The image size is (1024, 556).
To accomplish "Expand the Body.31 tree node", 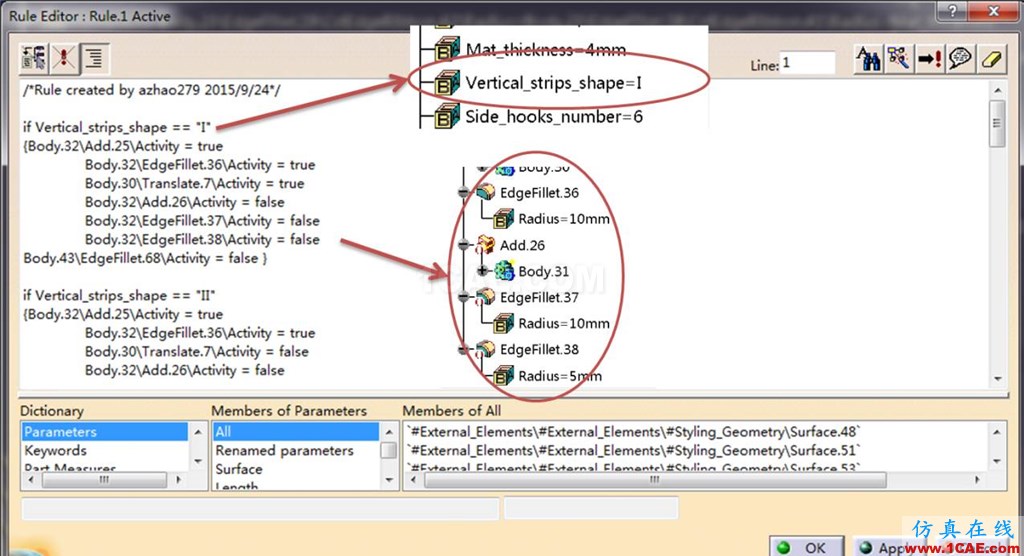I will [482, 270].
